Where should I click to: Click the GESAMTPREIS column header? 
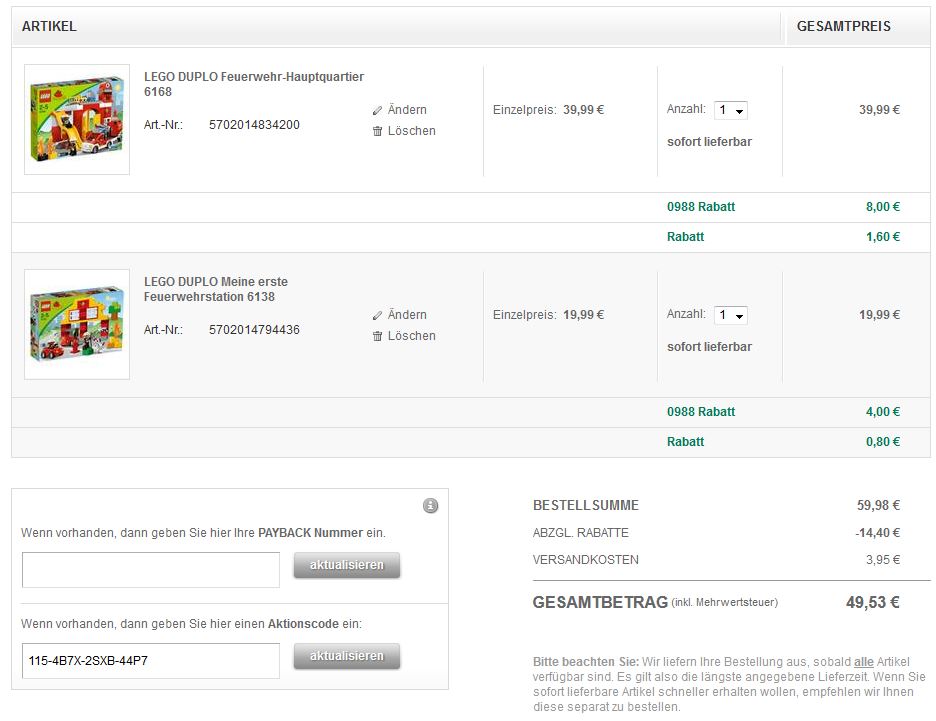[x=843, y=26]
